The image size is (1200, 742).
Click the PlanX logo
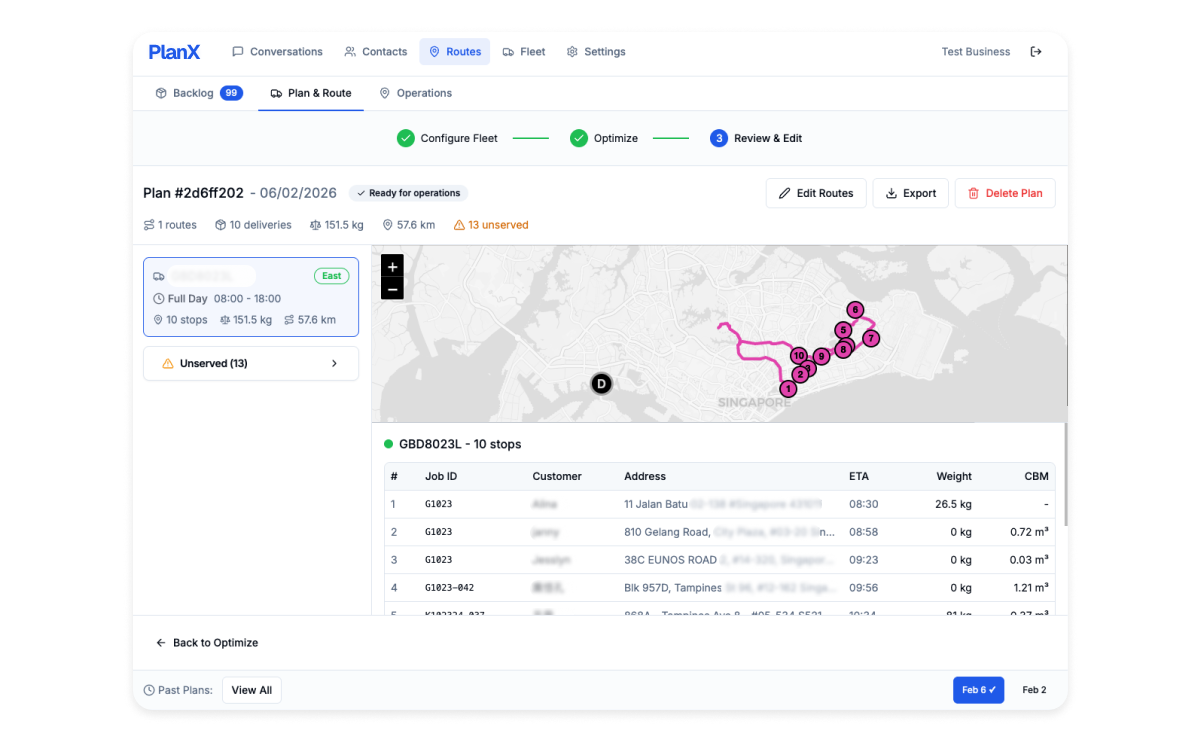pyautogui.click(x=174, y=52)
